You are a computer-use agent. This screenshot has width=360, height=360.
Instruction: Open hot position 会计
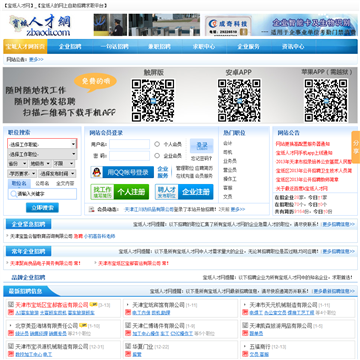click(228, 143)
